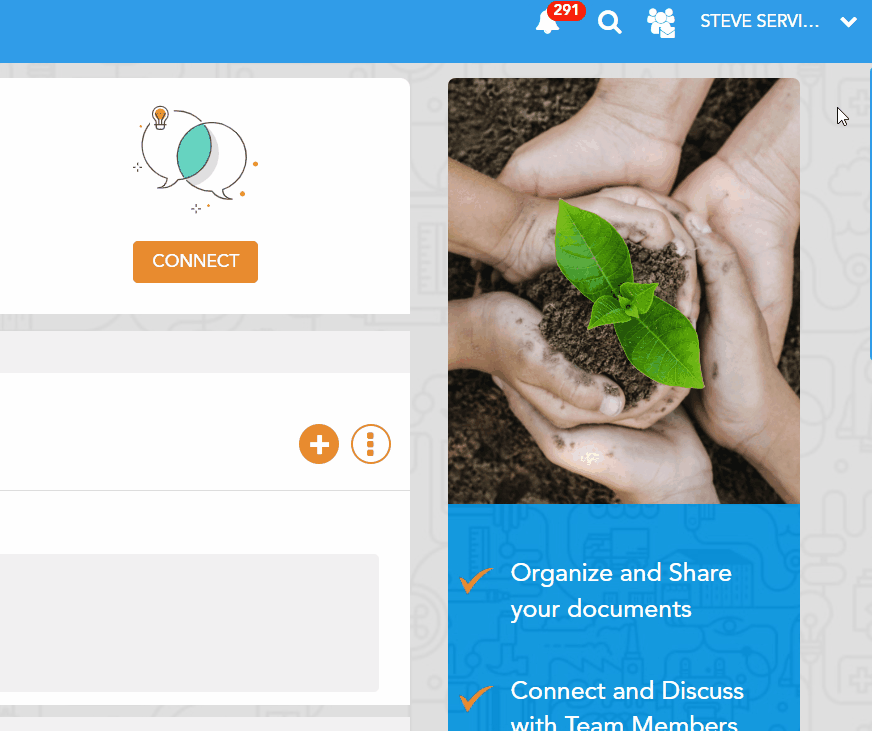
Task: Click the orange CONNECT button
Action: [195, 261]
